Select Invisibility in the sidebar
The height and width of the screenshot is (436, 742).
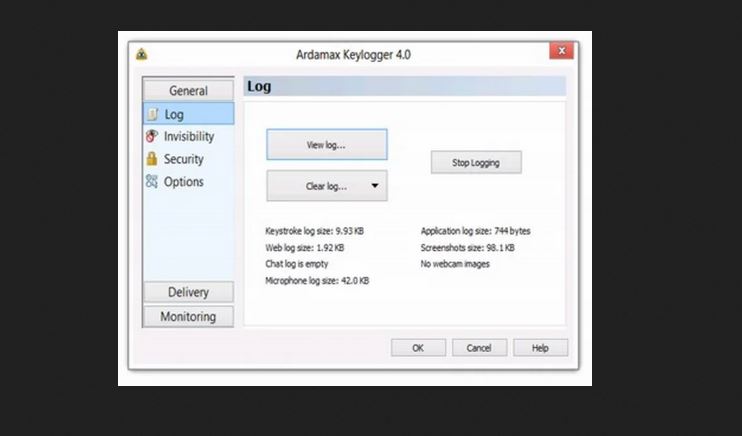(x=189, y=136)
